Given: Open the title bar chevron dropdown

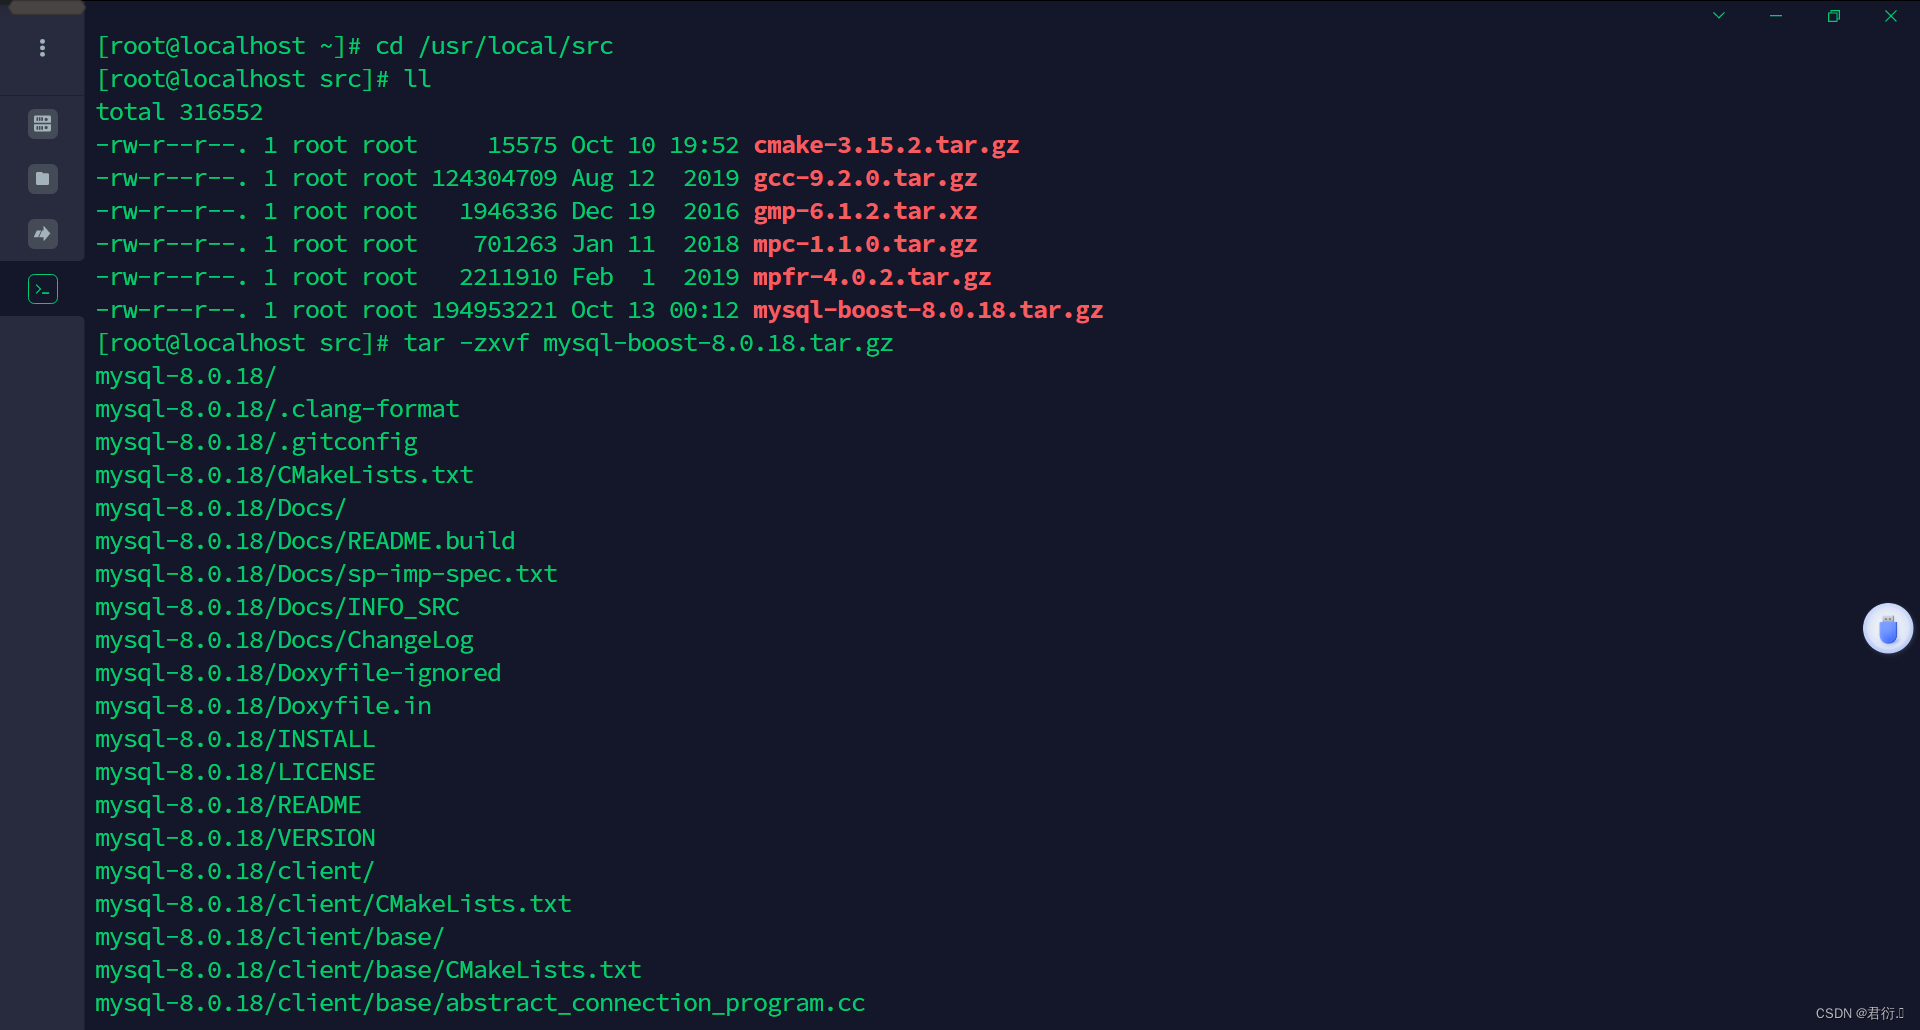Looking at the screenshot, I should tap(1719, 16).
